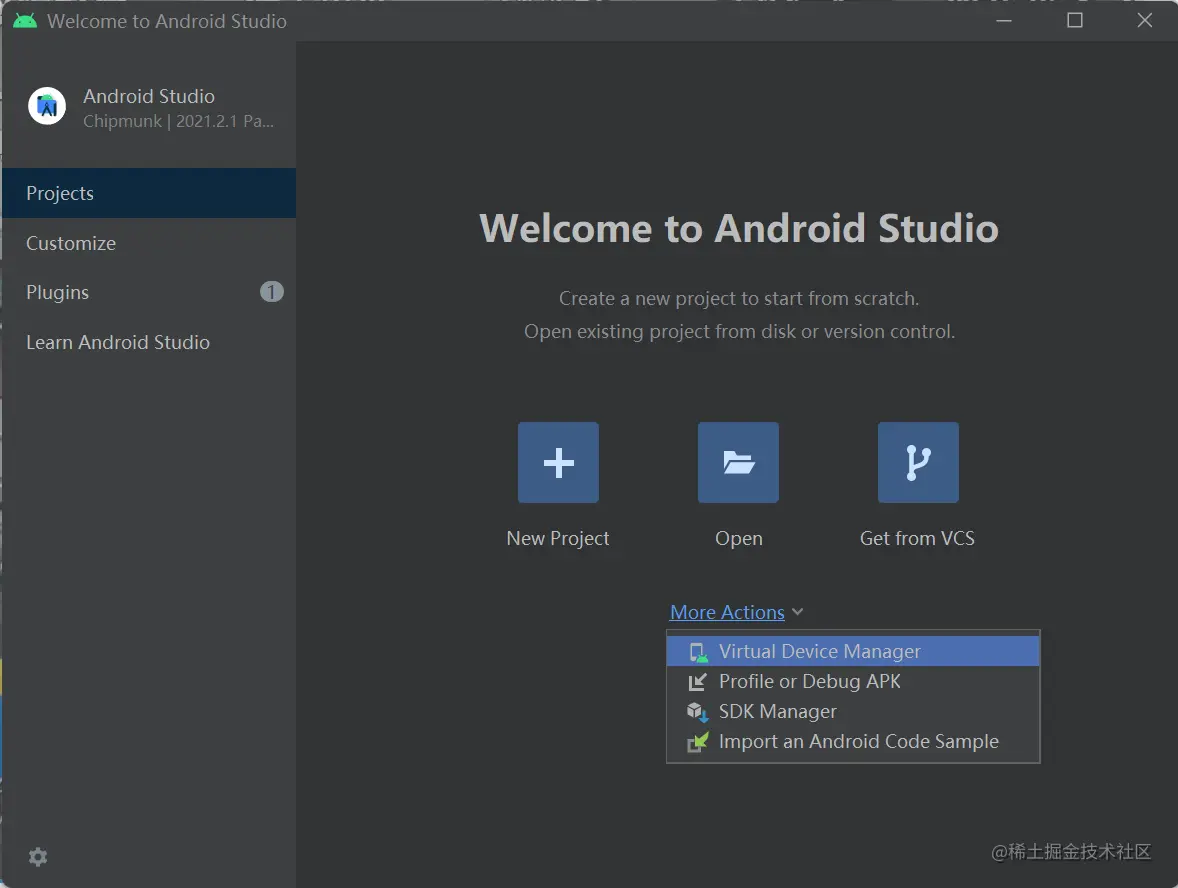Click 'Open existing project from disk' text
Screen dimensions: 1178x888
pyautogui.click(x=739, y=331)
